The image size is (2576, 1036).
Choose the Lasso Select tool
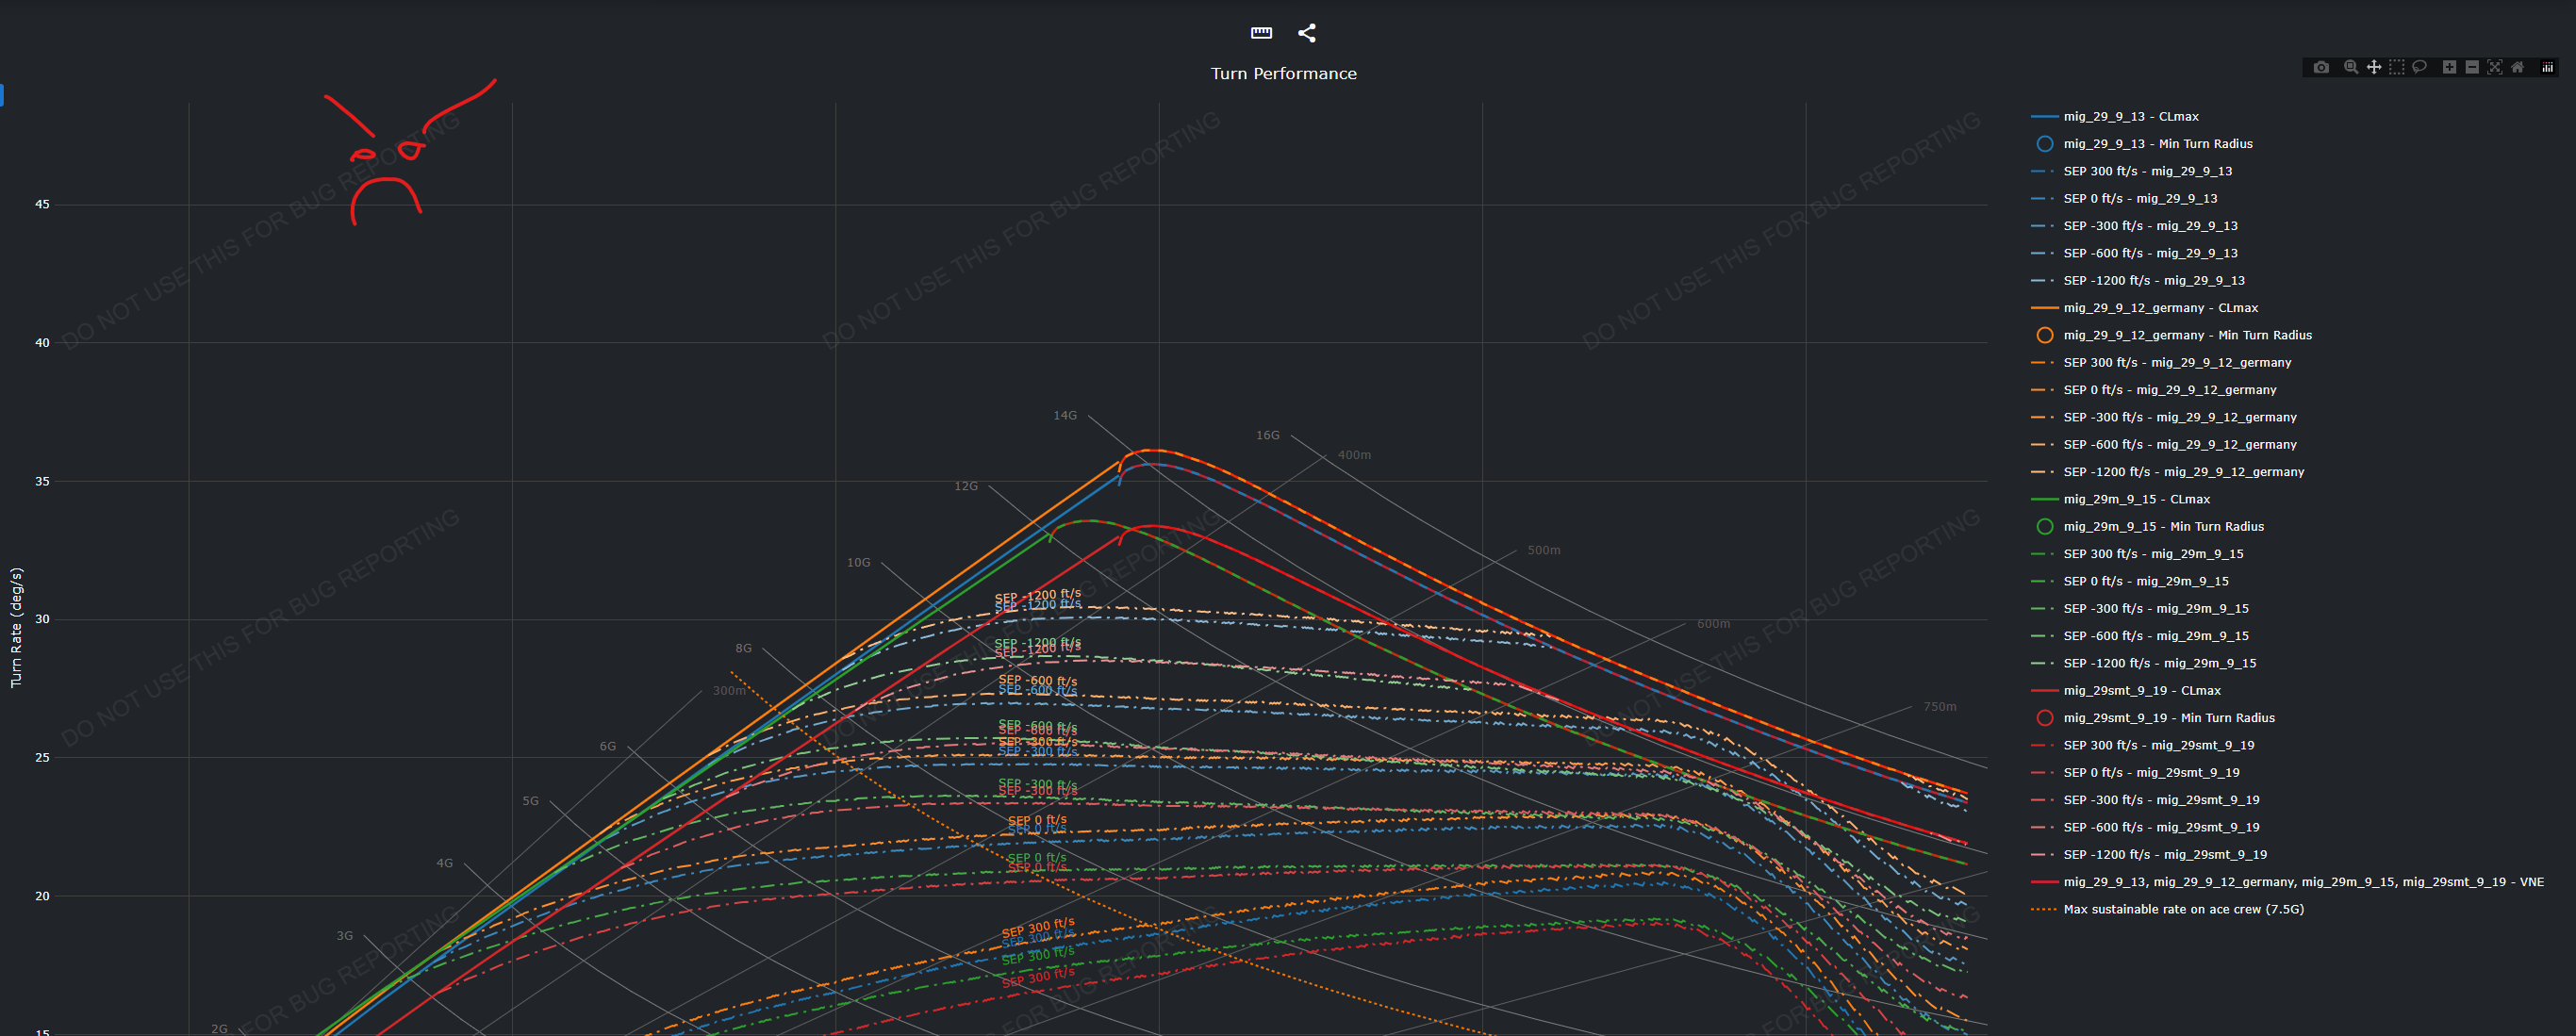[2419, 67]
